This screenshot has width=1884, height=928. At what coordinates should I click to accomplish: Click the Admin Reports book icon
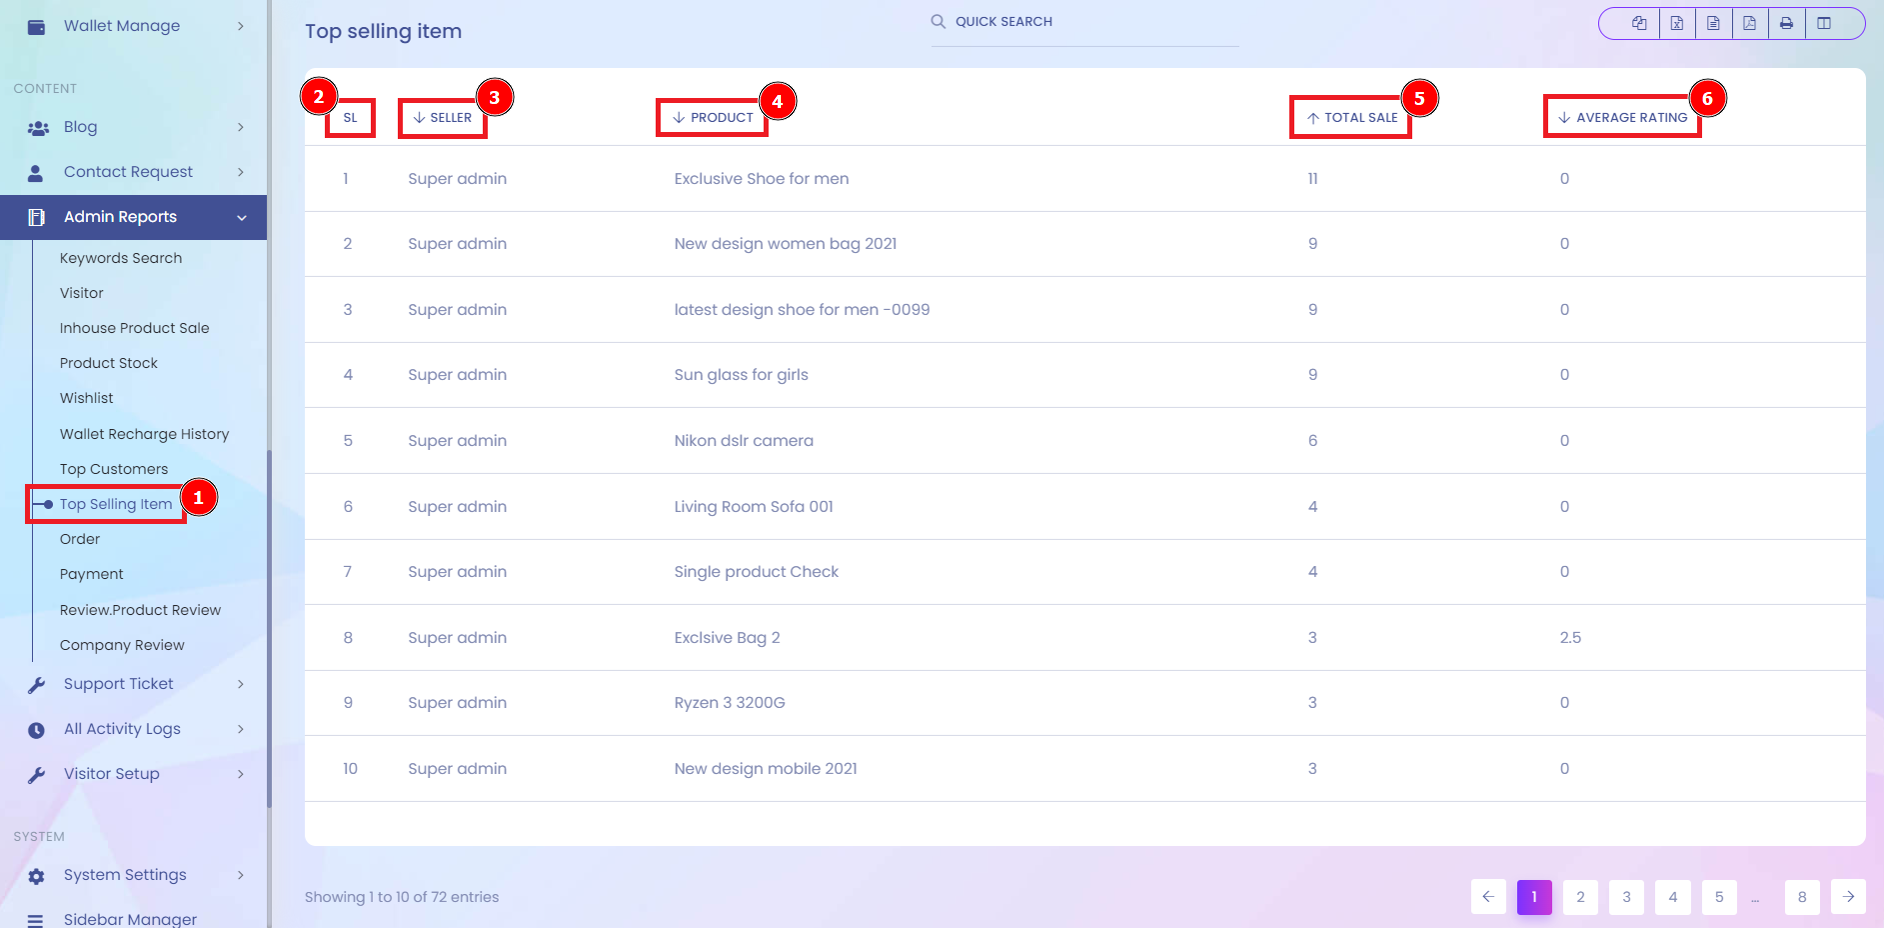(36, 217)
